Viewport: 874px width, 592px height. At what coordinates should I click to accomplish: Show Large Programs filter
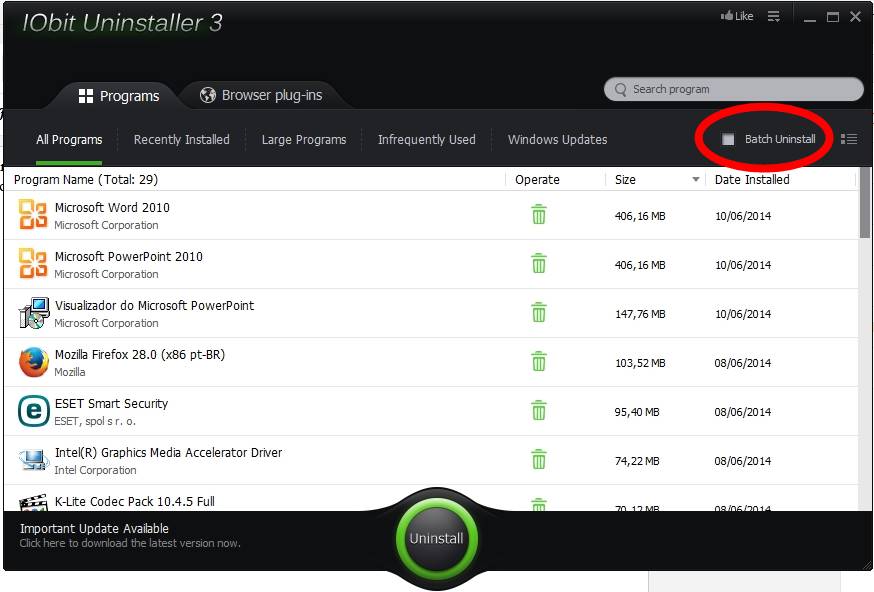click(x=304, y=139)
